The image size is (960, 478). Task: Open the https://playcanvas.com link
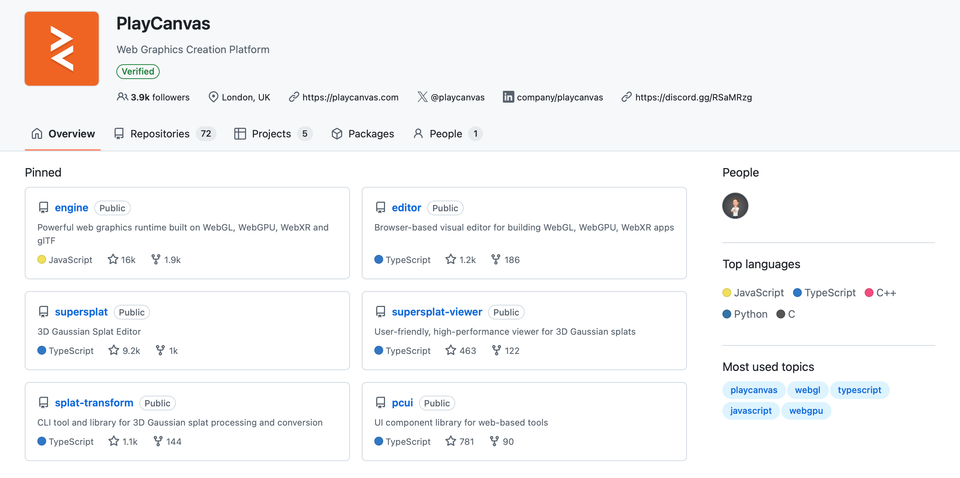350,97
